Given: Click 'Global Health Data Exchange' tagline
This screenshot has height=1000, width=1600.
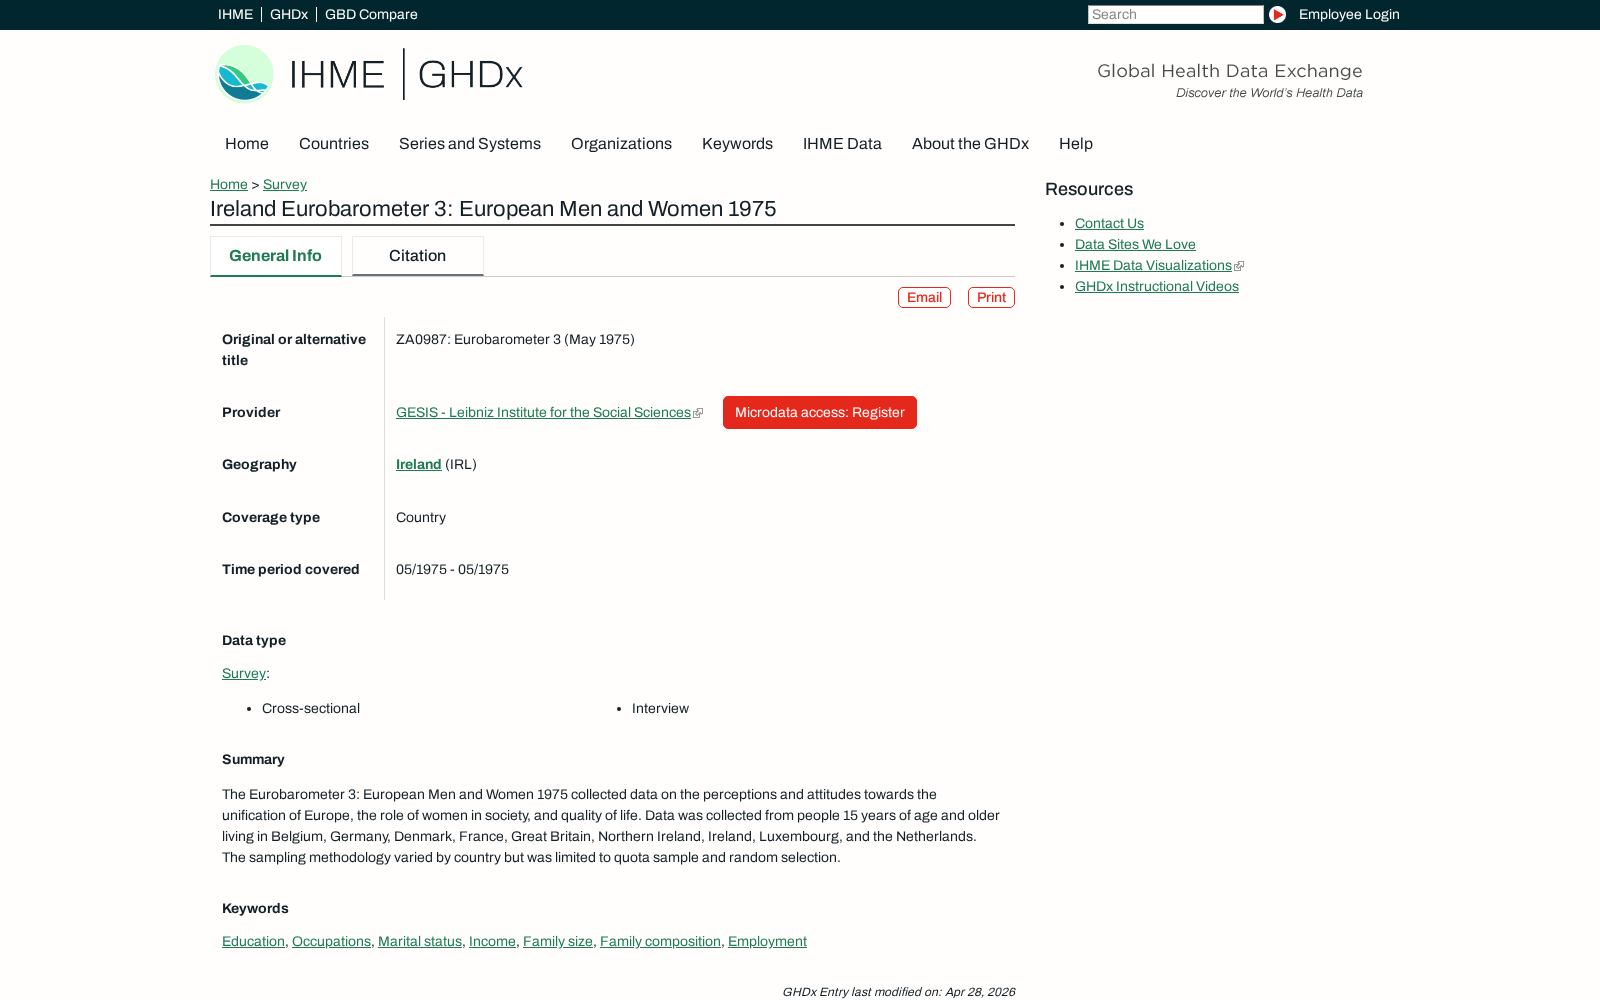Looking at the screenshot, I should click(x=1230, y=71).
